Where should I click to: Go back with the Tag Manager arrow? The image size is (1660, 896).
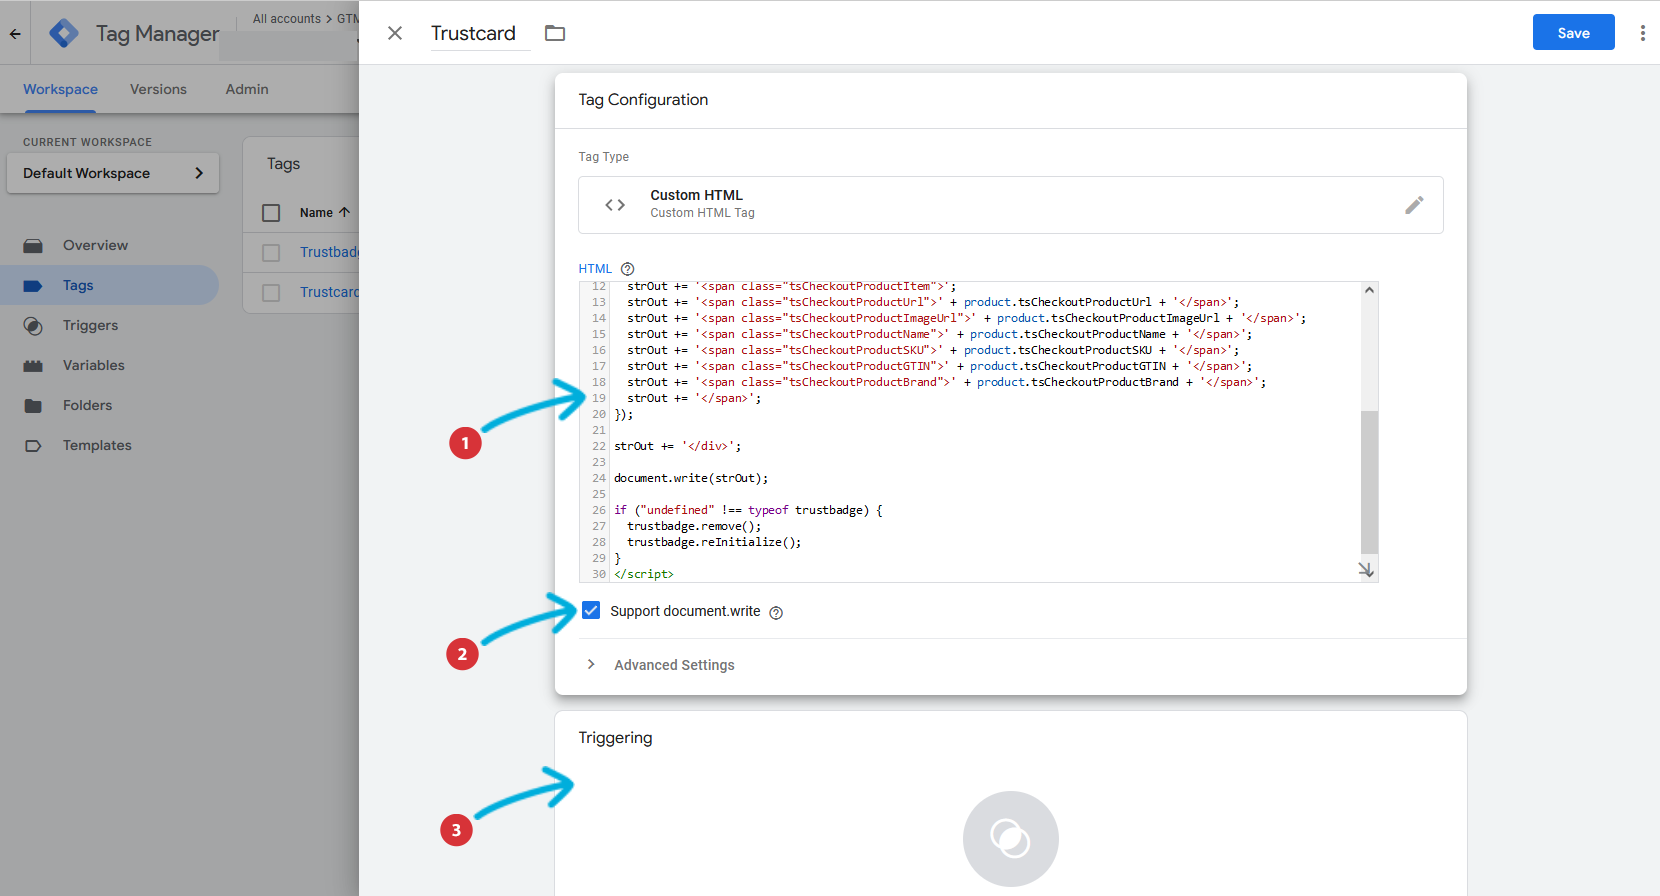[15, 33]
